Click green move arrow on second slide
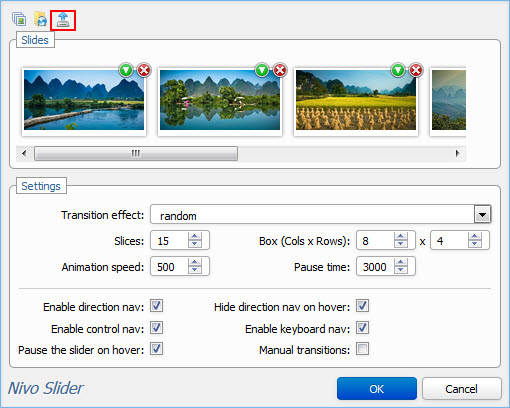This screenshot has width=510, height=408. [x=262, y=70]
